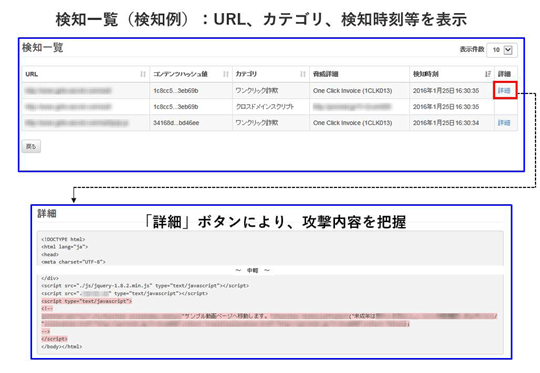Click the <html lang="ja"> code line
Image resolution: width=540 pixels, height=373 pixels.
click(x=64, y=247)
